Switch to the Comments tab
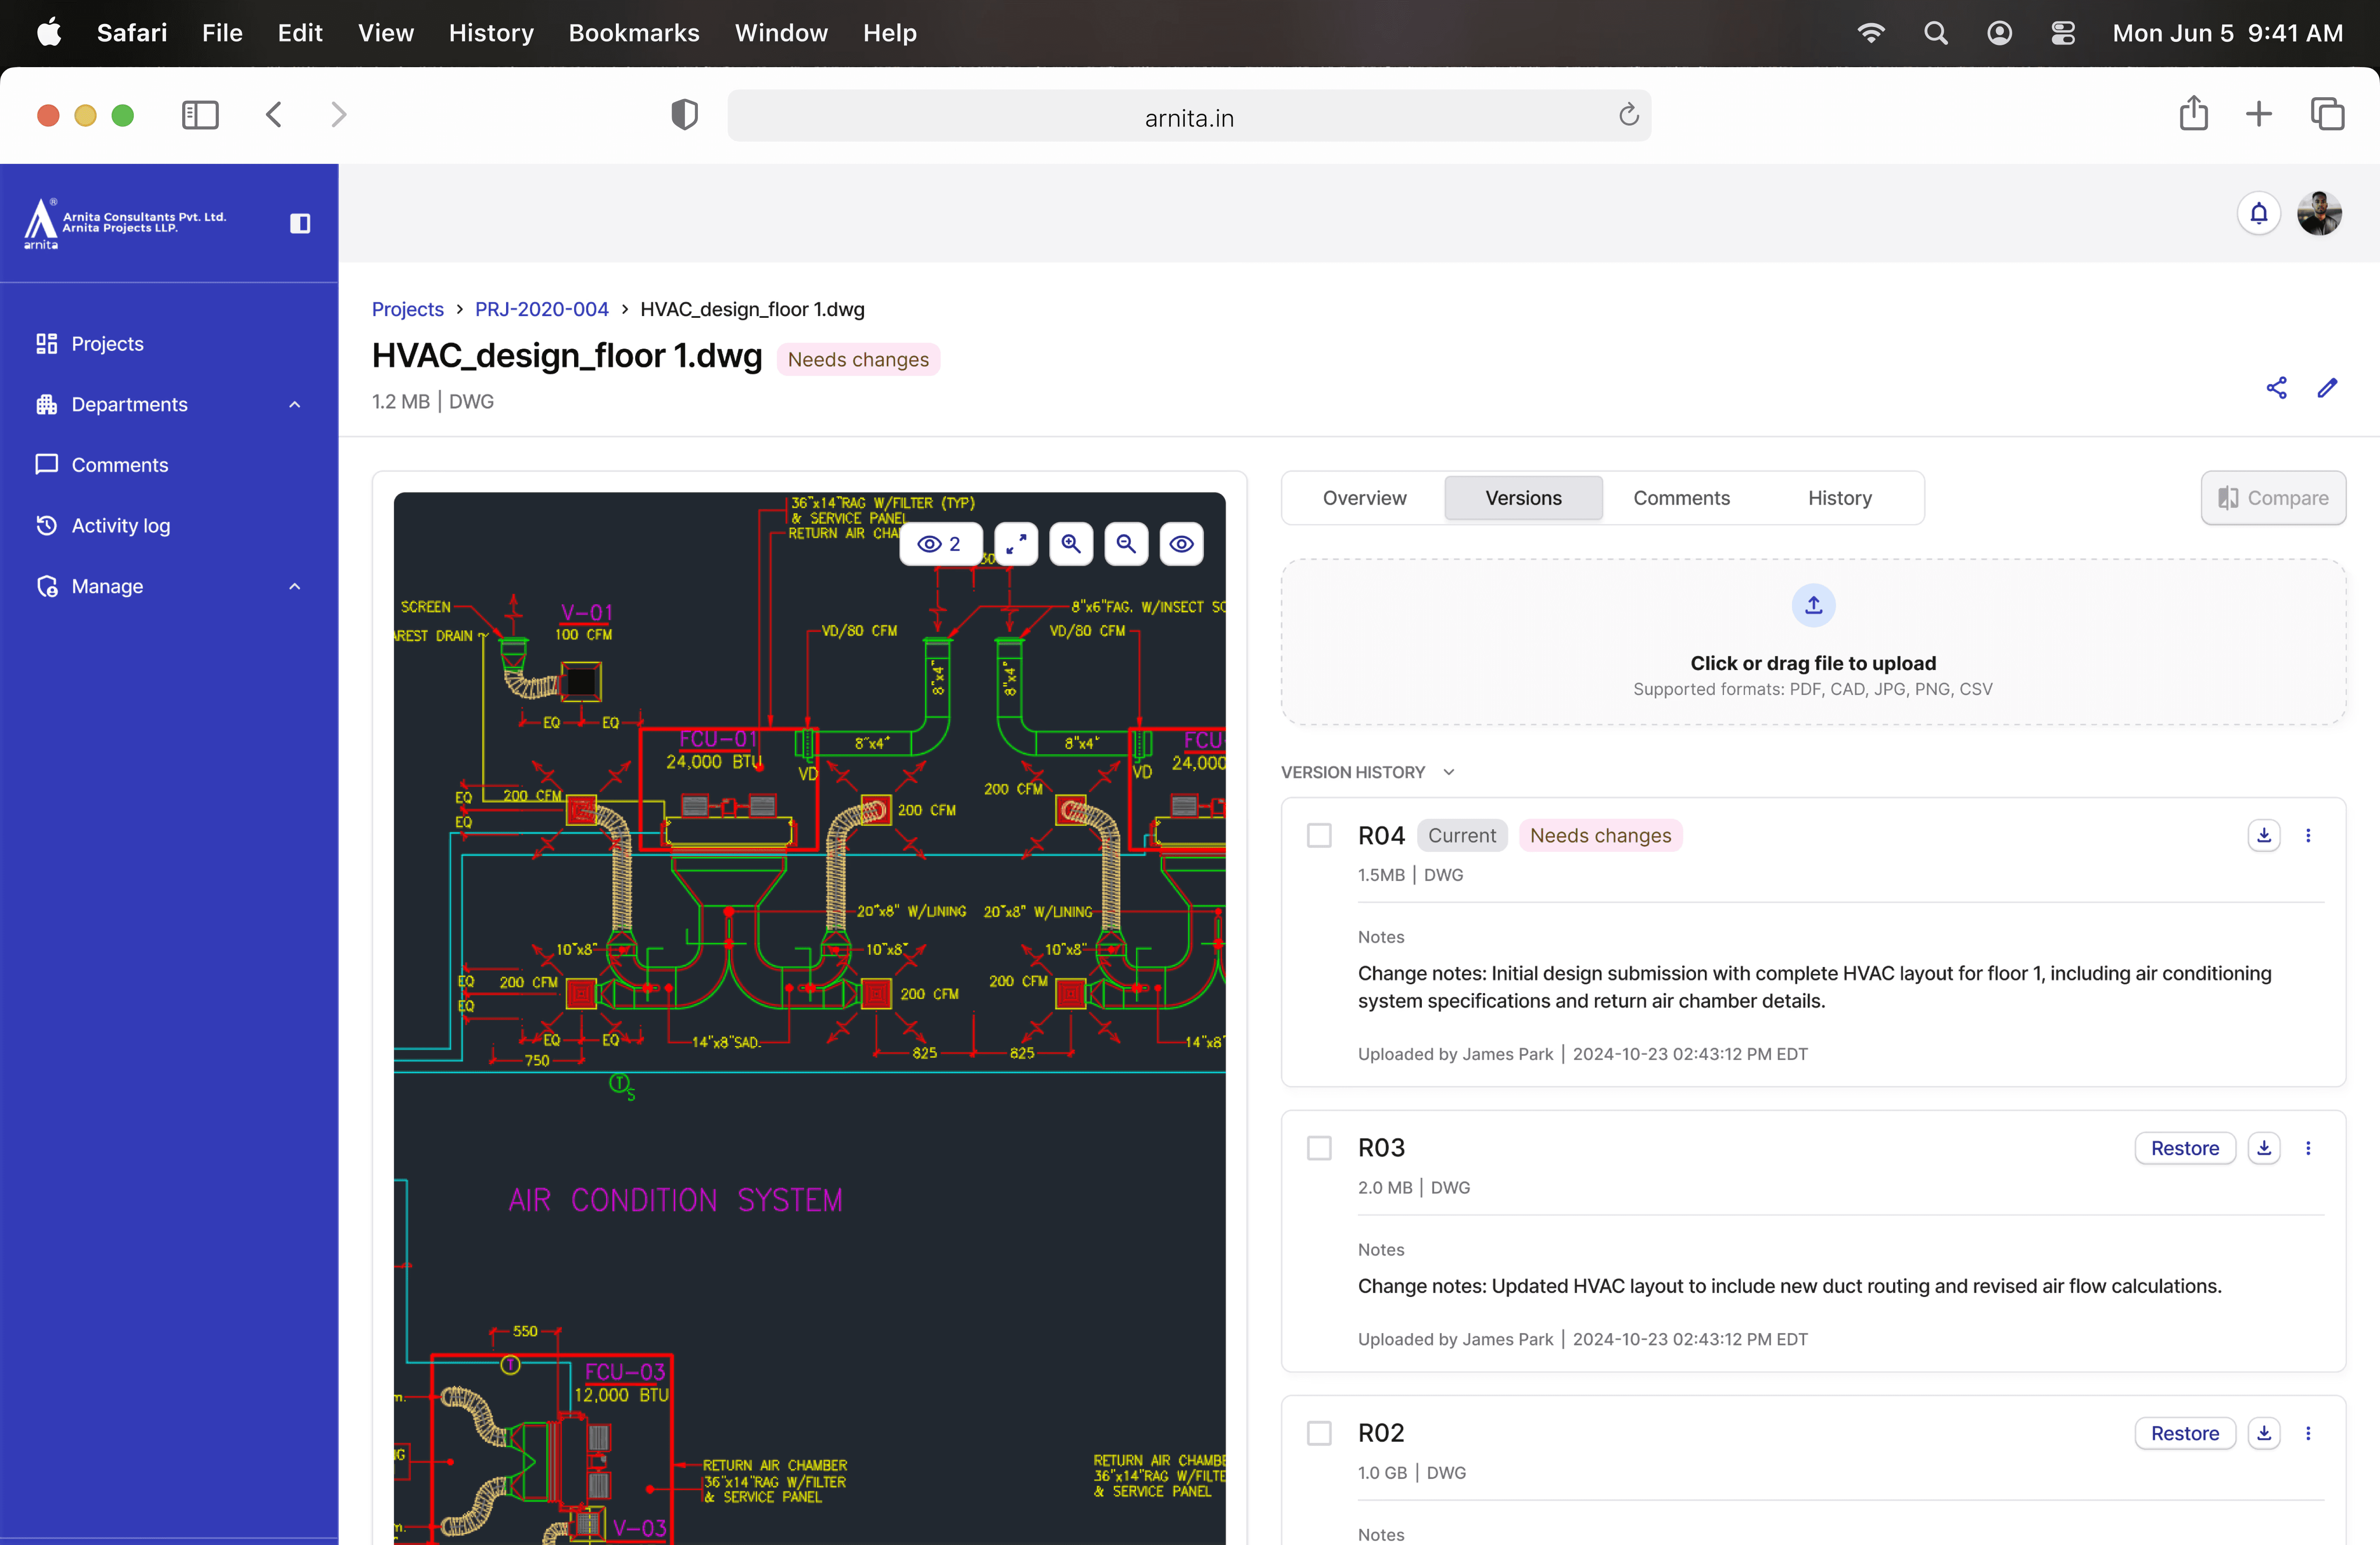Image resolution: width=2380 pixels, height=1545 pixels. tap(1681, 498)
